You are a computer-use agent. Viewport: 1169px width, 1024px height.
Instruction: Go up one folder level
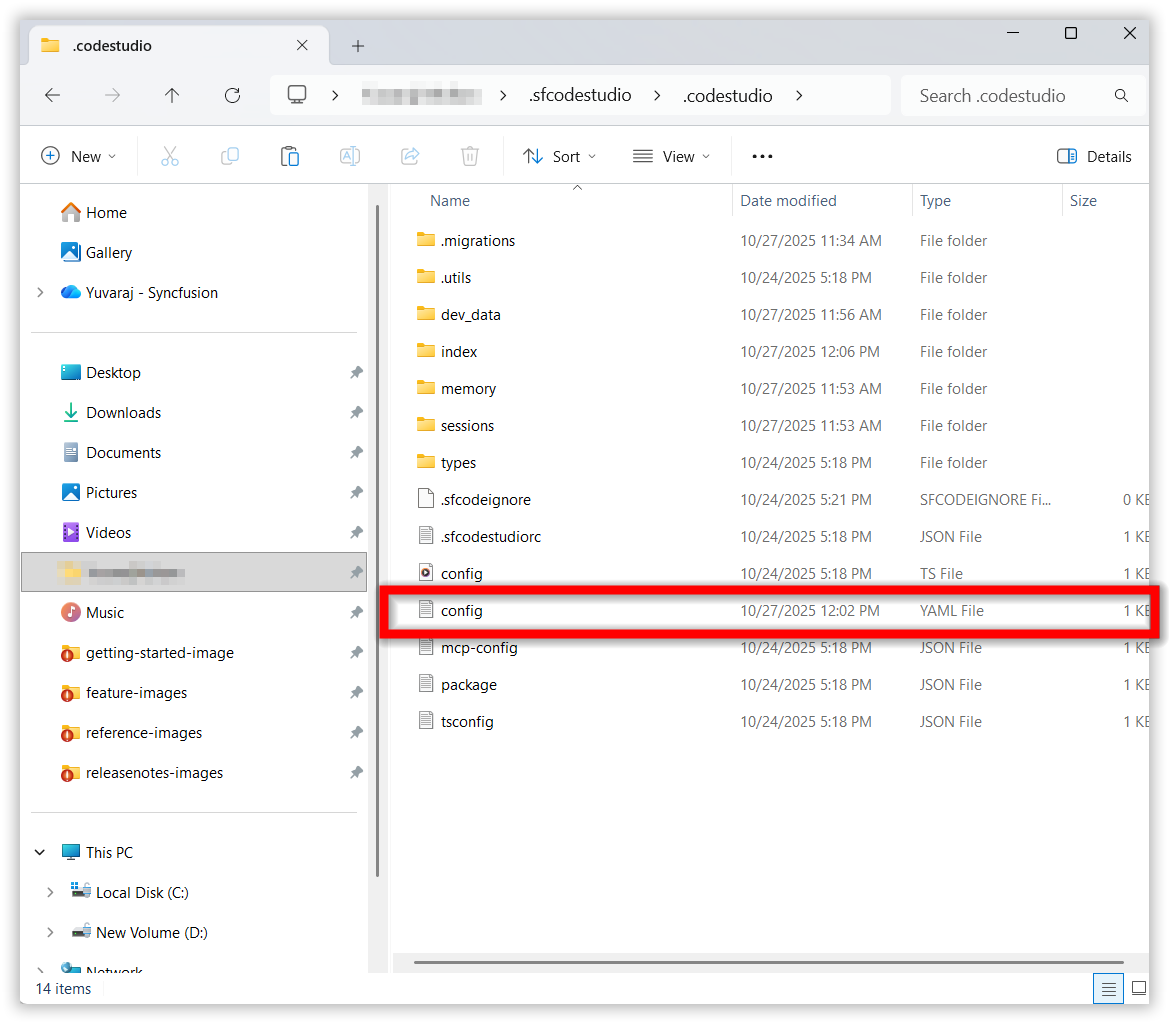[172, 96]
